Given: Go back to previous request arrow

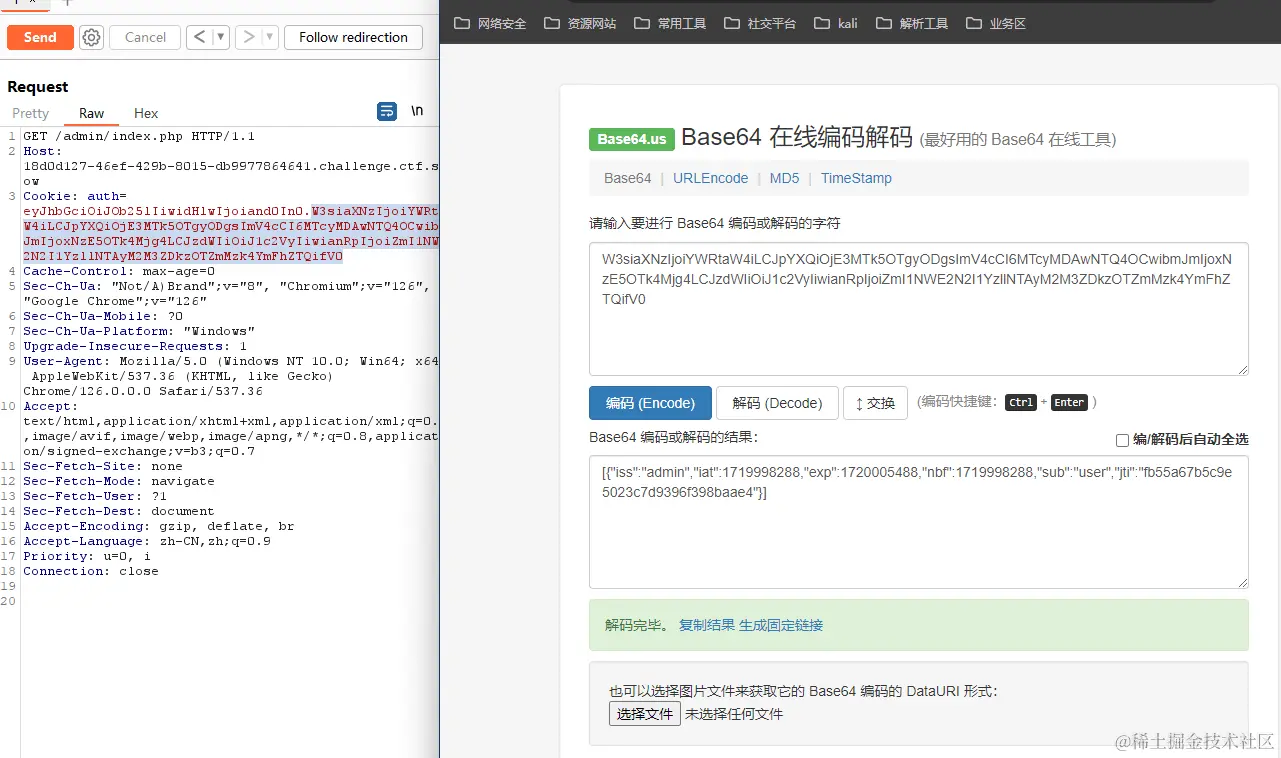Looking at the screenshot, I should (198, 37).
